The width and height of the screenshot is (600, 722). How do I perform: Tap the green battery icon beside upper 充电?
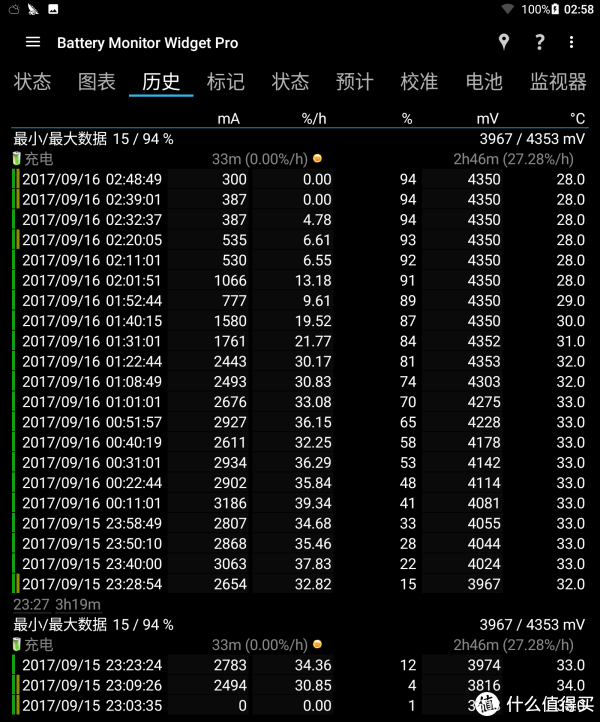pyautogui.click(x=17, y=158)
